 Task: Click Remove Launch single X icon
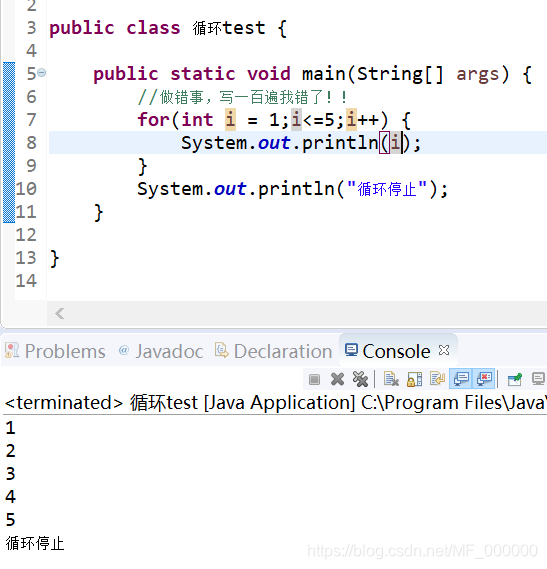[x=338, y=379]
